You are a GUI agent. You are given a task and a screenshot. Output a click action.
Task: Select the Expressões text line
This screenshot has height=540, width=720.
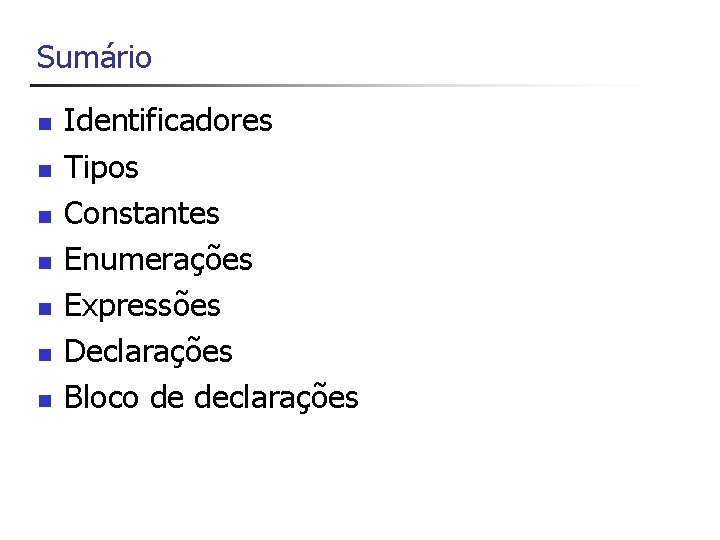142,306
